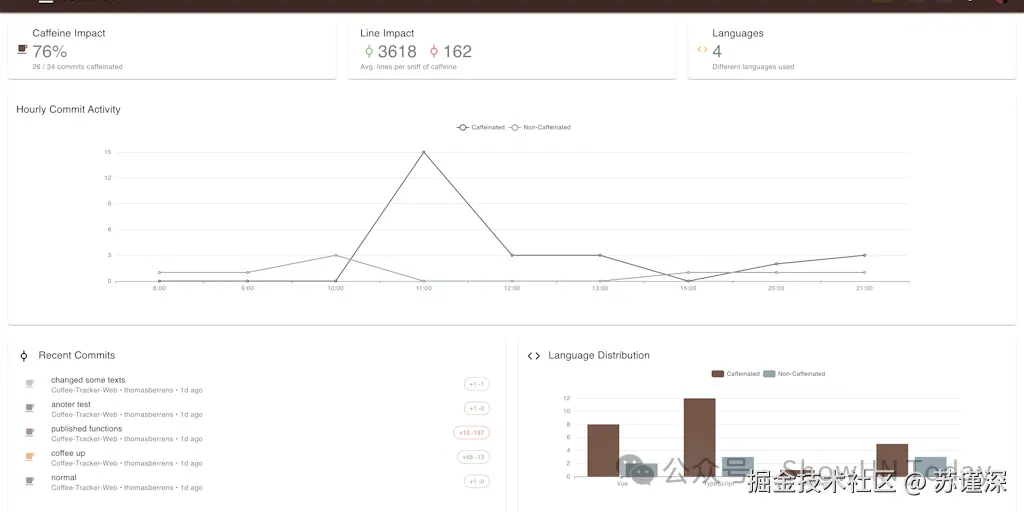Click the green commit icon beside 3618
The height and width of the screenshot is (512, 1024).
[368, 51]
